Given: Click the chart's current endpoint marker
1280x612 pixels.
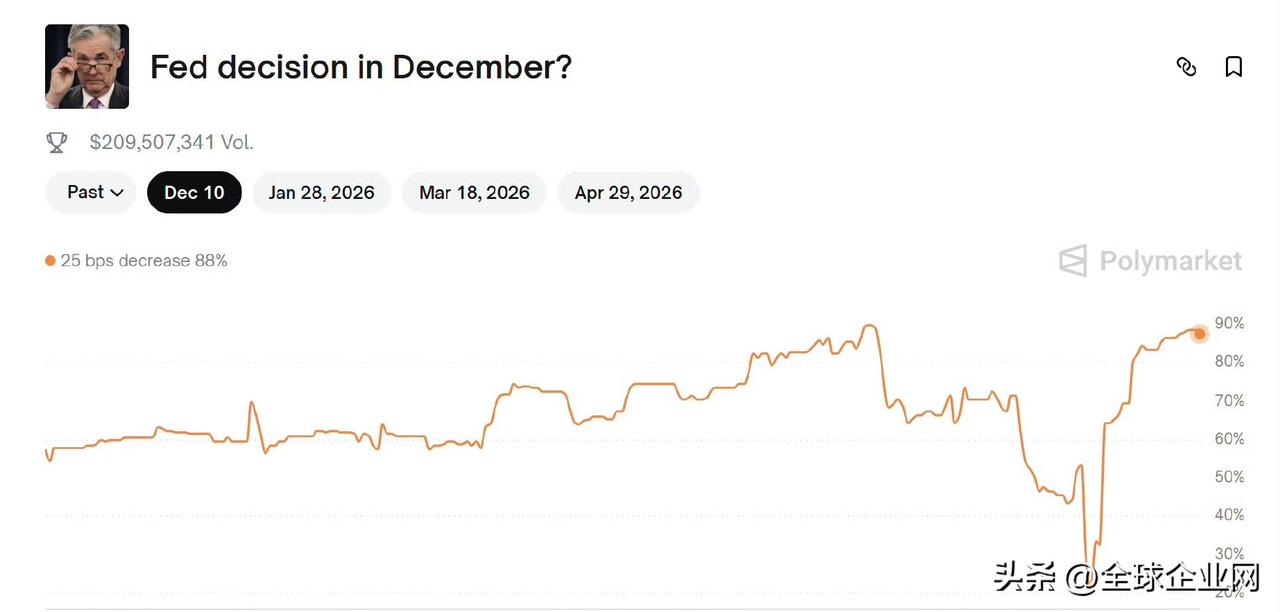Looking at the screenshot, I should tap(1200, 333).
